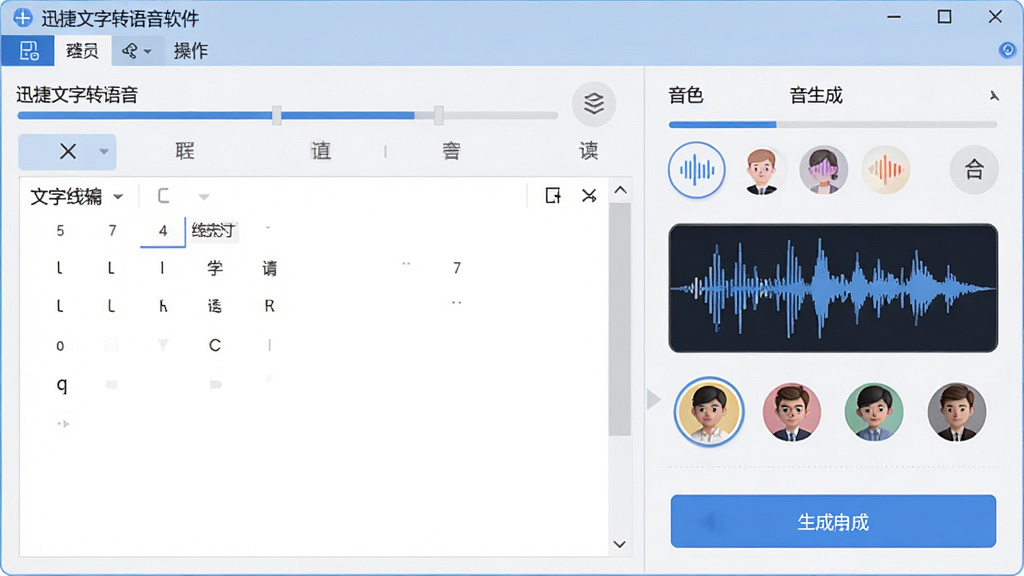Click the round 合 button
The height and width of the screenshot is (576, 1024).
pos(974,170)
